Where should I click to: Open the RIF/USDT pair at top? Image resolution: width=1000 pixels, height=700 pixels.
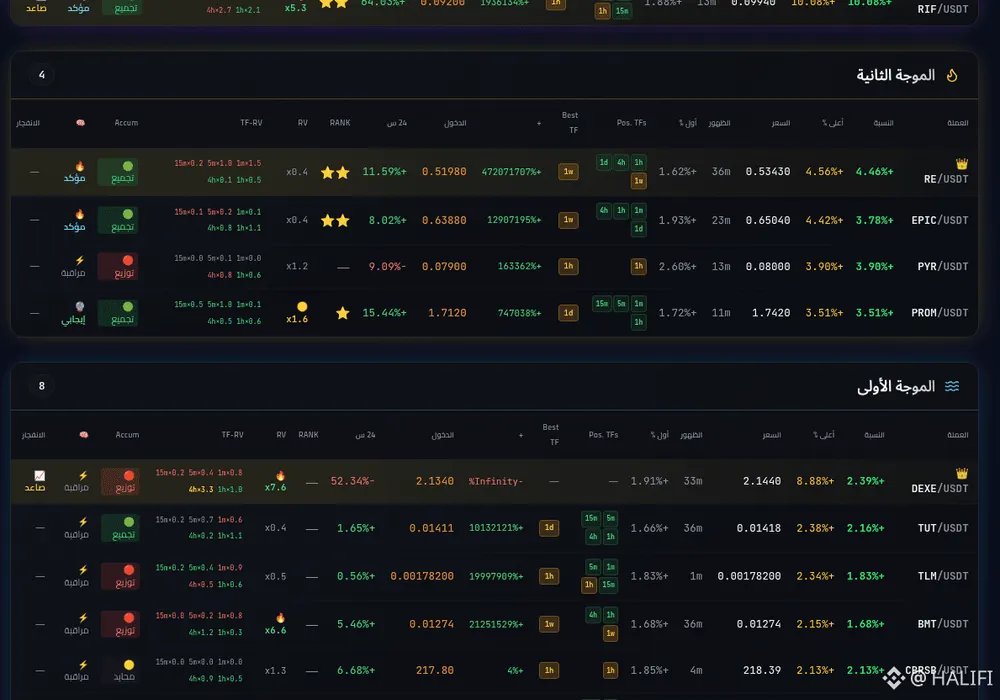[943, 10]
